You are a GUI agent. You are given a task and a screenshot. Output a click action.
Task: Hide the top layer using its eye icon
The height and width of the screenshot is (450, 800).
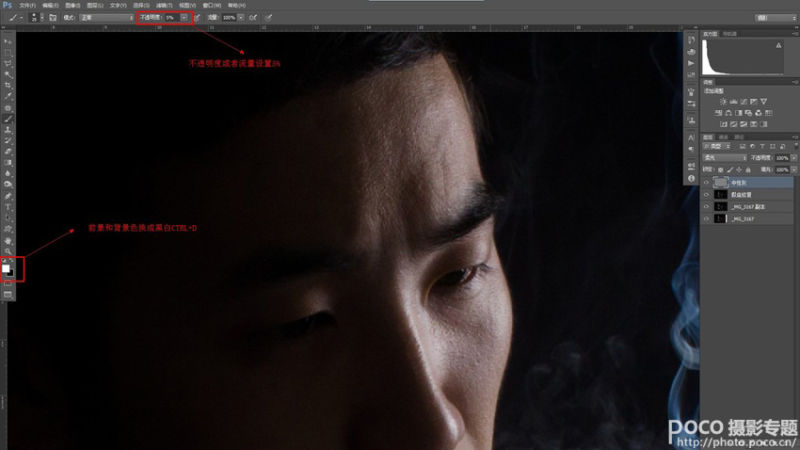707,183
